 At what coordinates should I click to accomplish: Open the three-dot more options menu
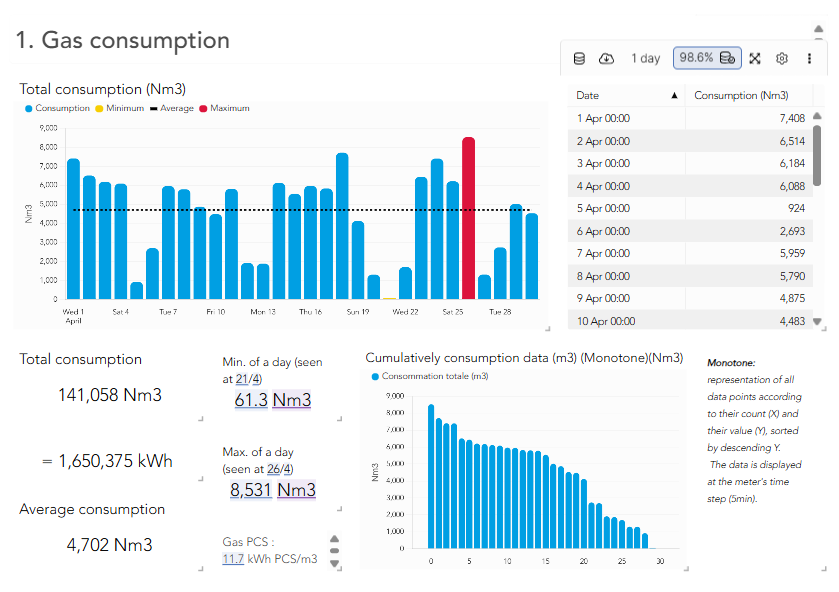(x=809, y=58)
